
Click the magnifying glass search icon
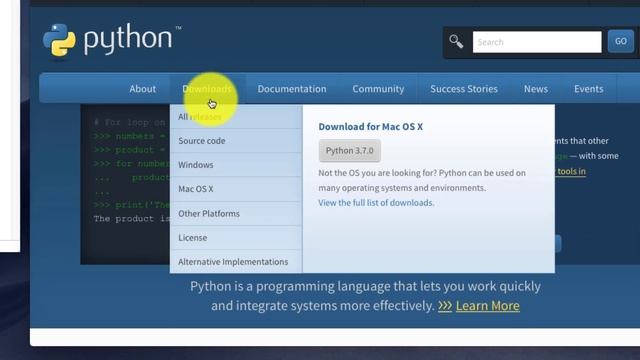point(456,42)
